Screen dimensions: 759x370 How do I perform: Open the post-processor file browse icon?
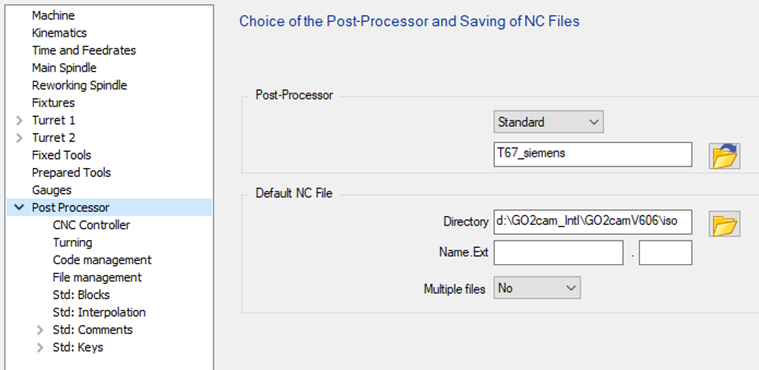tap(724, 155)
